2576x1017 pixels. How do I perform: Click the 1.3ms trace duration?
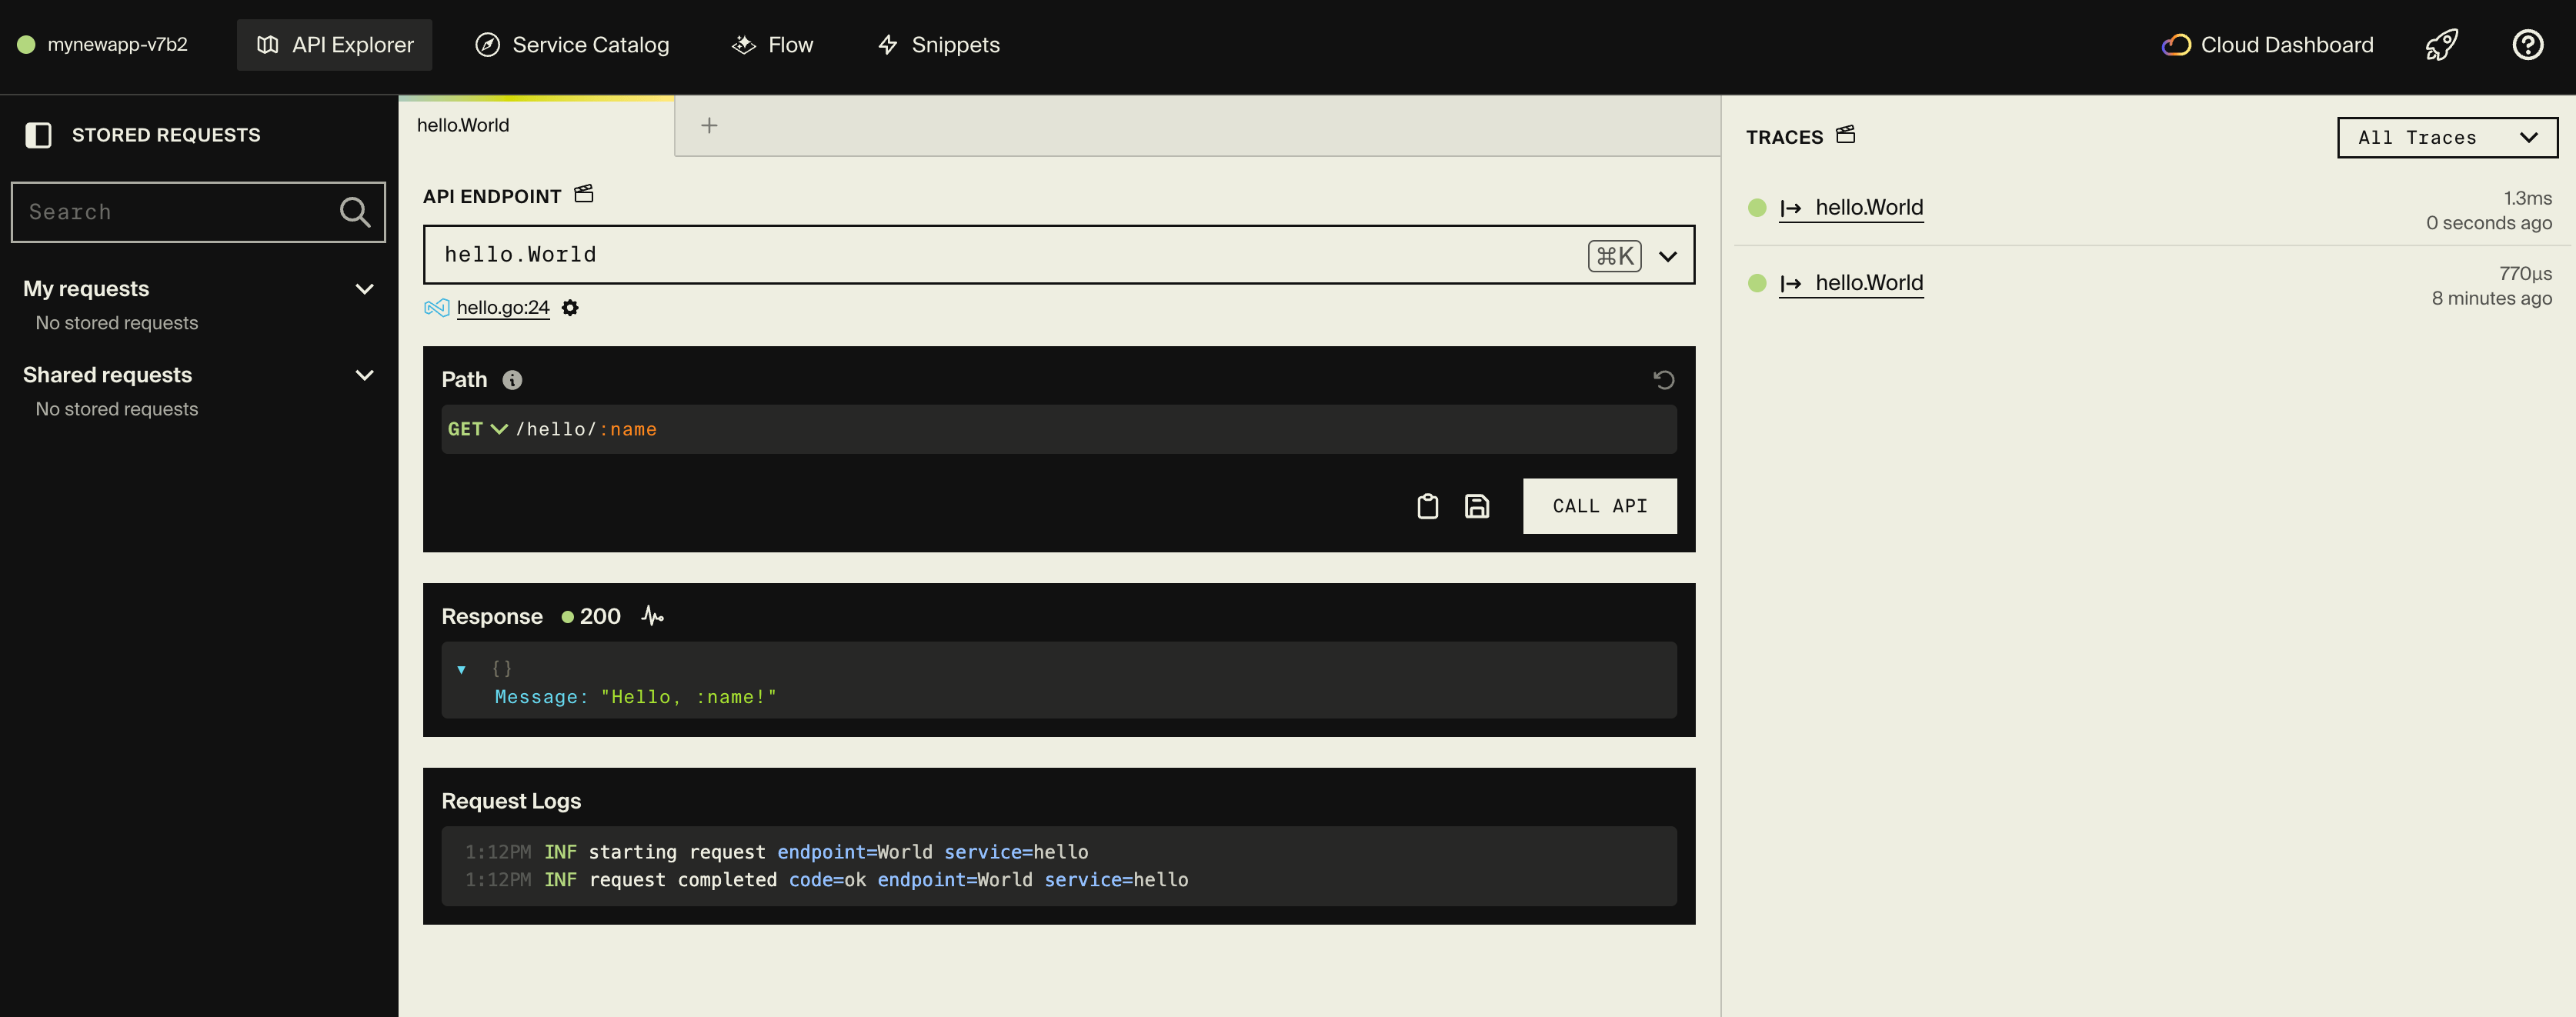pos(2527,198)
